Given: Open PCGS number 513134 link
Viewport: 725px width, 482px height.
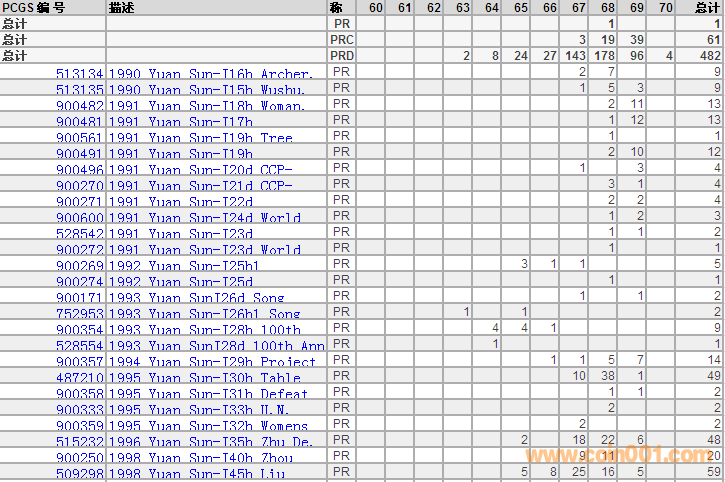Looking at the screenshot, I should click(79, 74).
